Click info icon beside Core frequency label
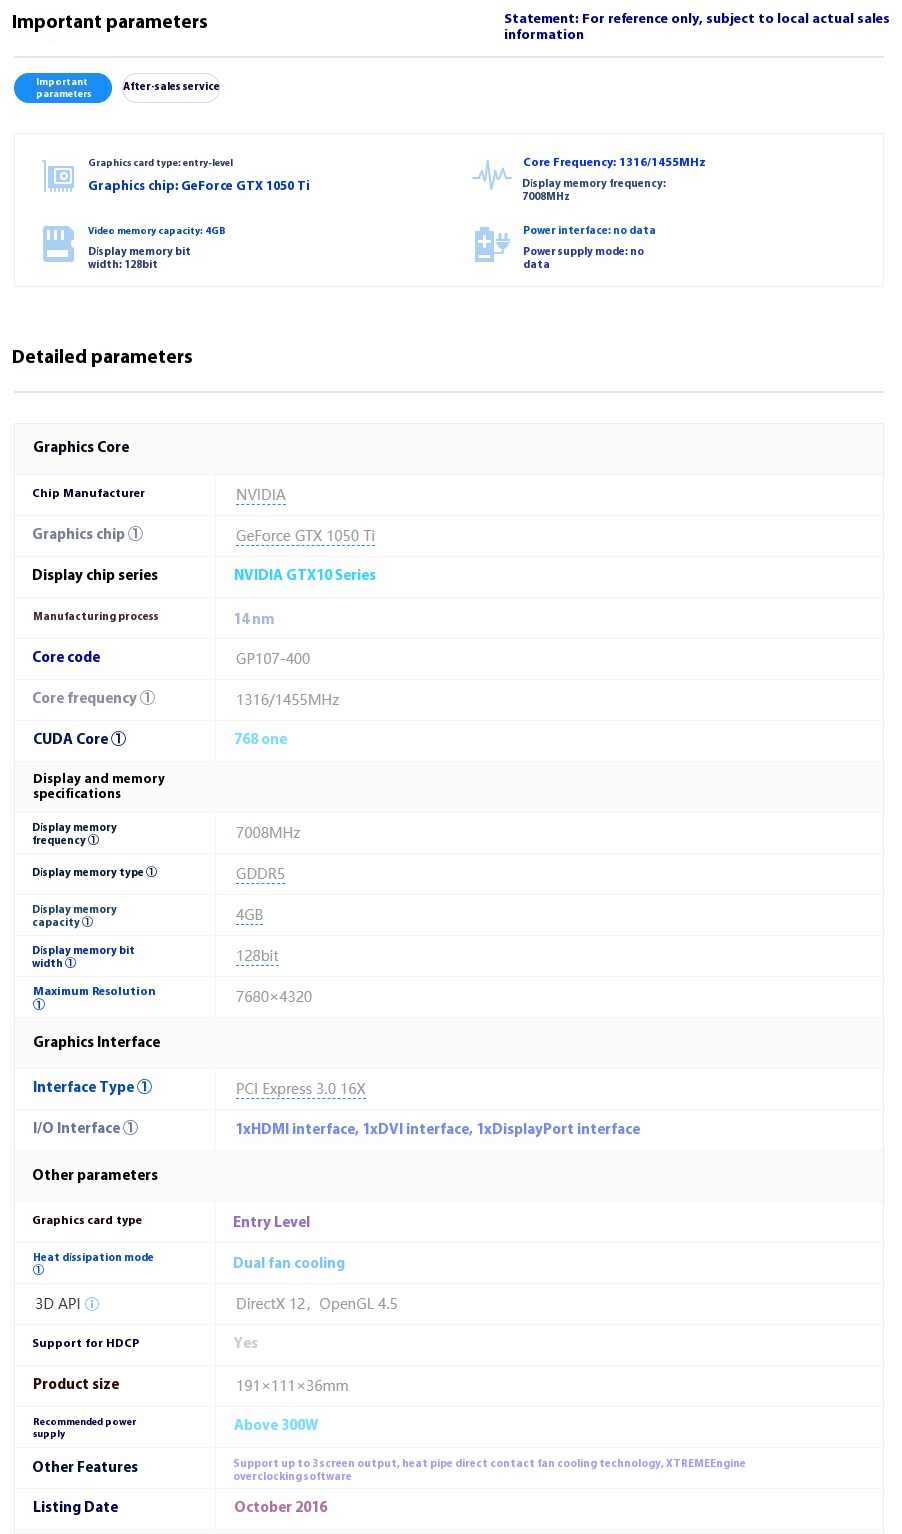 point(148,698)
